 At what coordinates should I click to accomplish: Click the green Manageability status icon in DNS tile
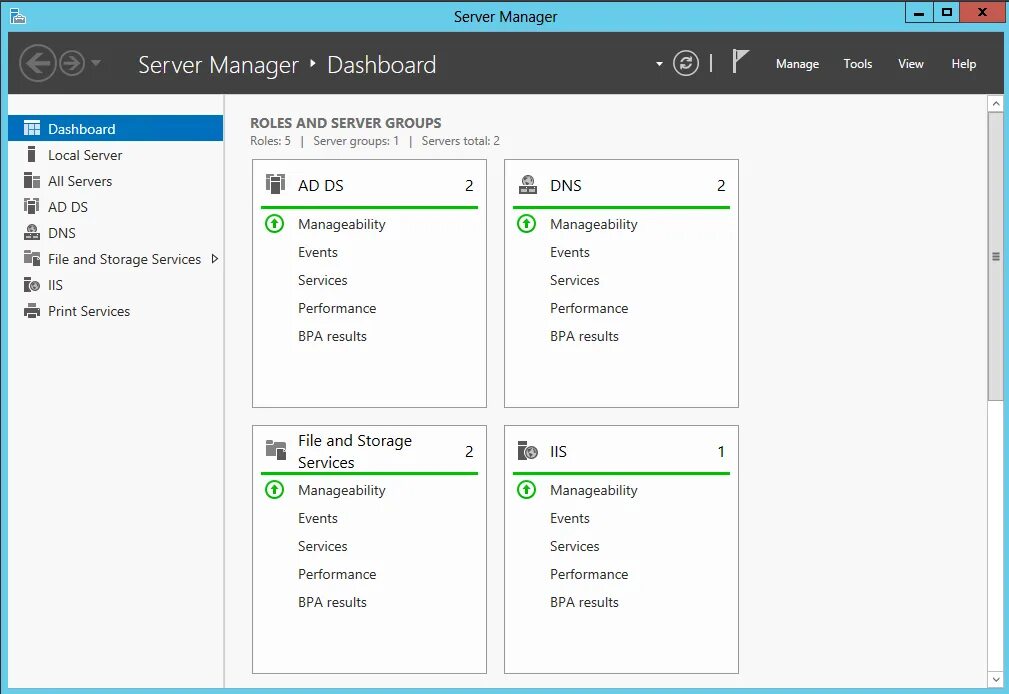527,224
